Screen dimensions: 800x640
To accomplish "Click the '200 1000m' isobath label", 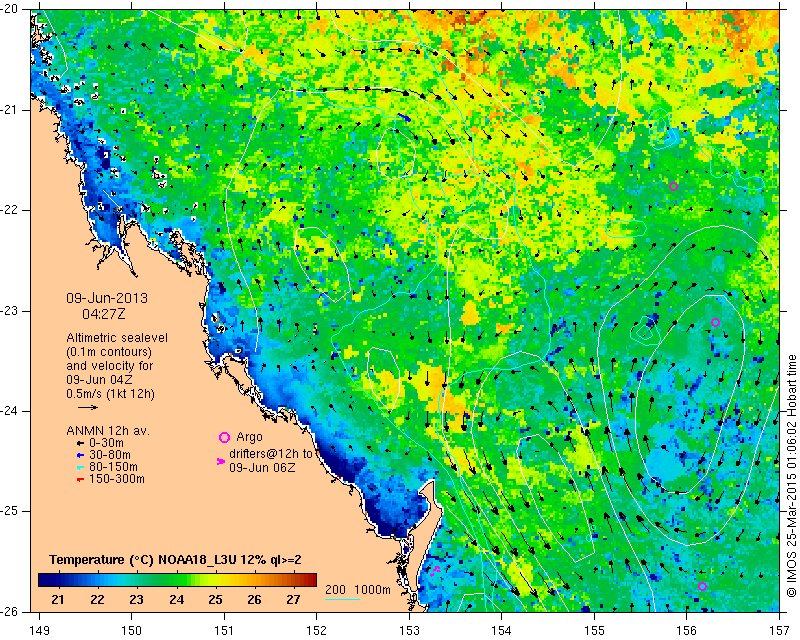I will [358, 590].
